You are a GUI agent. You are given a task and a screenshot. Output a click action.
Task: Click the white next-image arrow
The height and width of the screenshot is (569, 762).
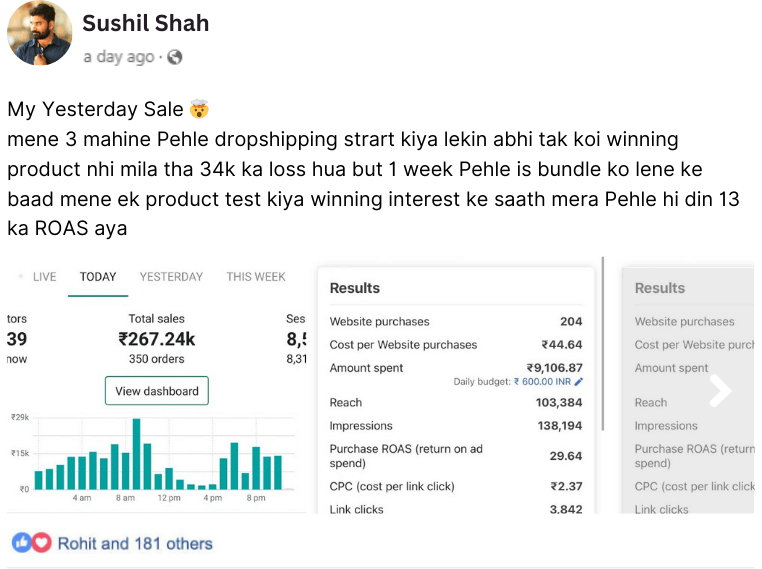tap(720, 391)
